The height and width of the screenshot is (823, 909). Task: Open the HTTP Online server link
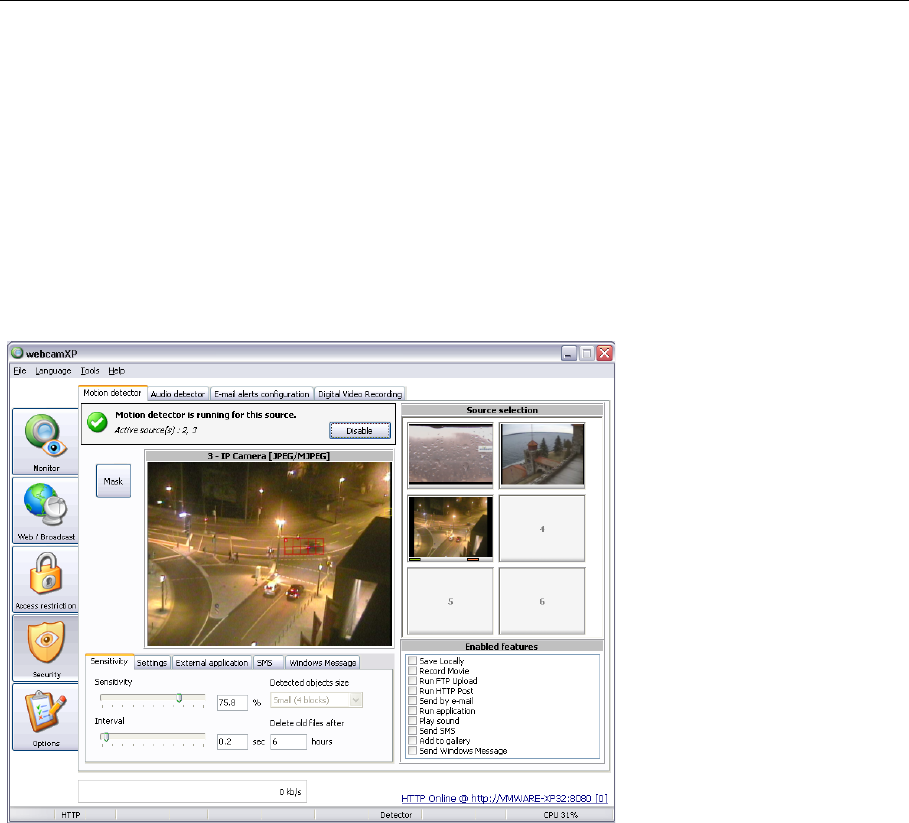pos(504,798)
